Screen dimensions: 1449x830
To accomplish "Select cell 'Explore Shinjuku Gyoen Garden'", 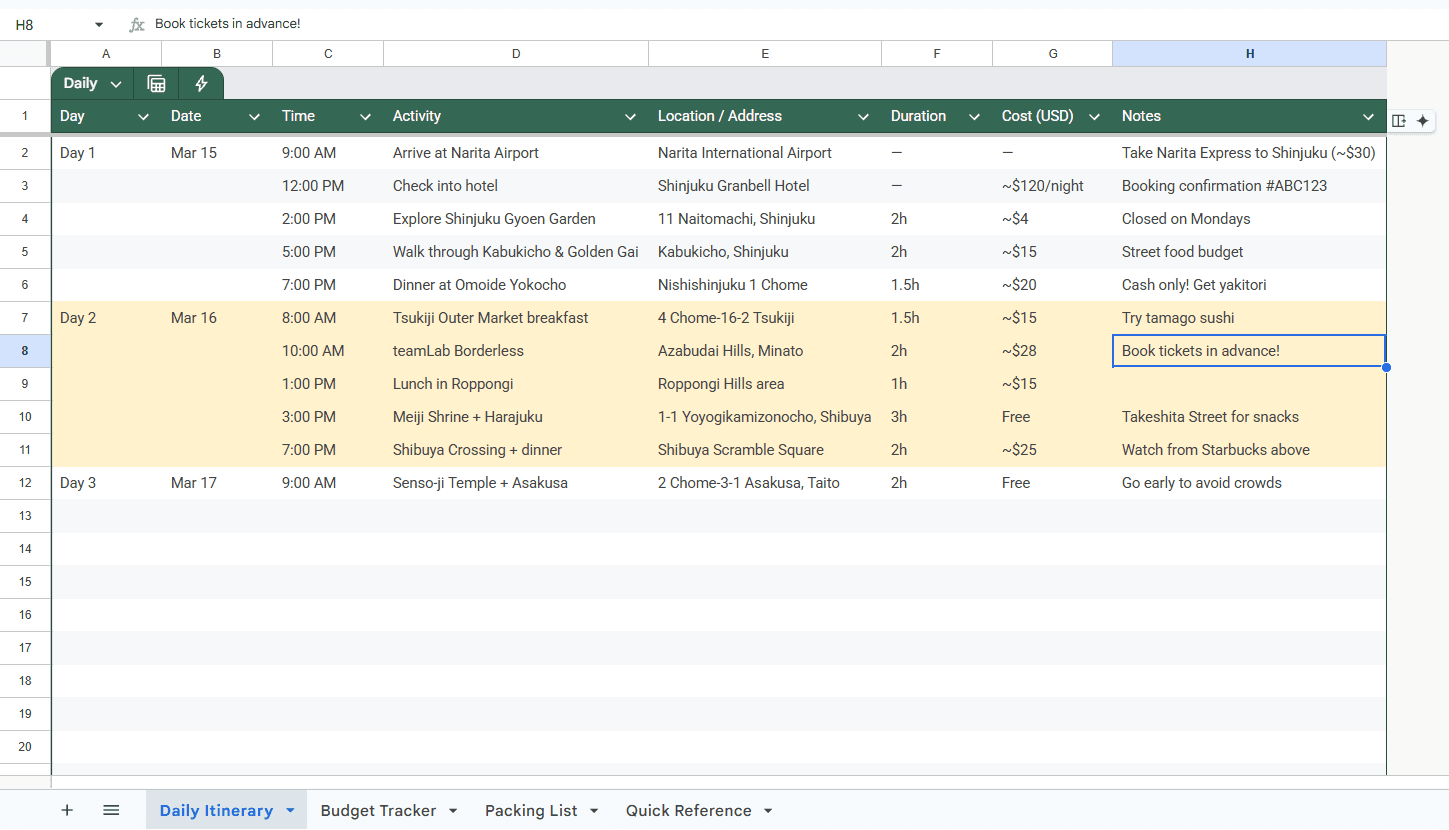I will [x=516, y=219].
